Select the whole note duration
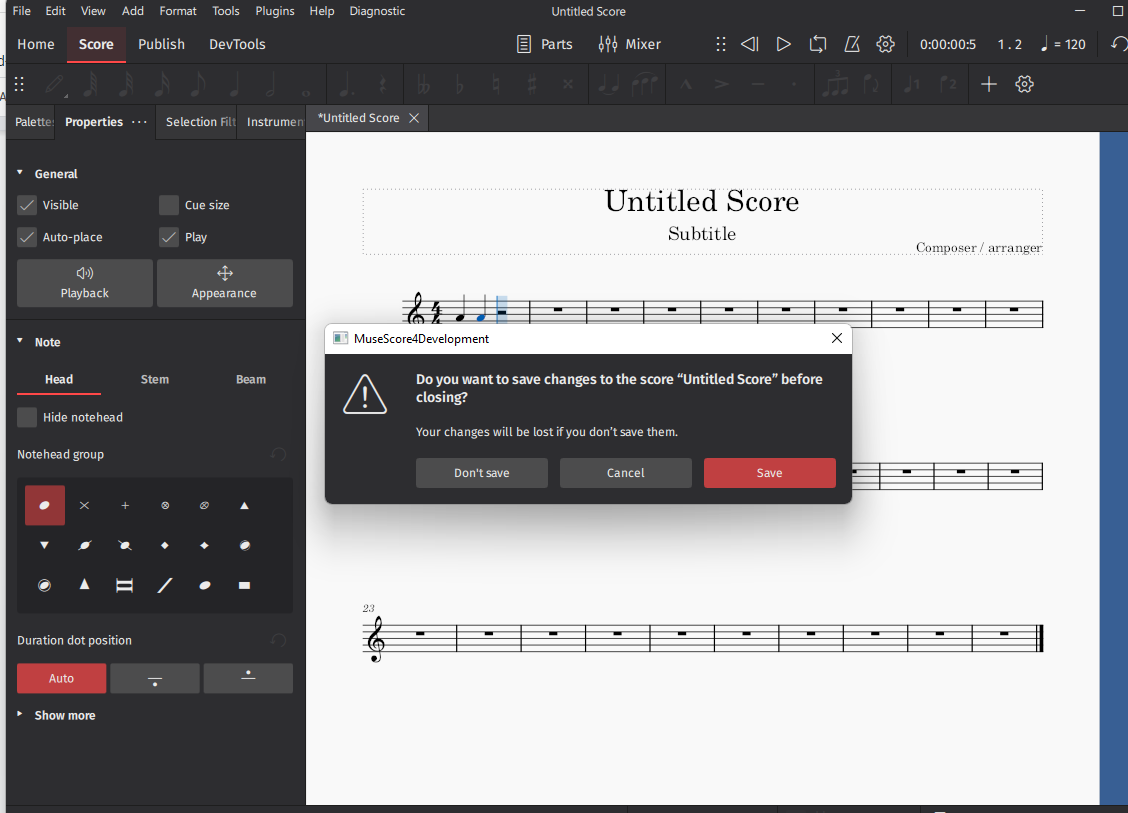The width and height of the screenshot is (1128, 813). 305,84
